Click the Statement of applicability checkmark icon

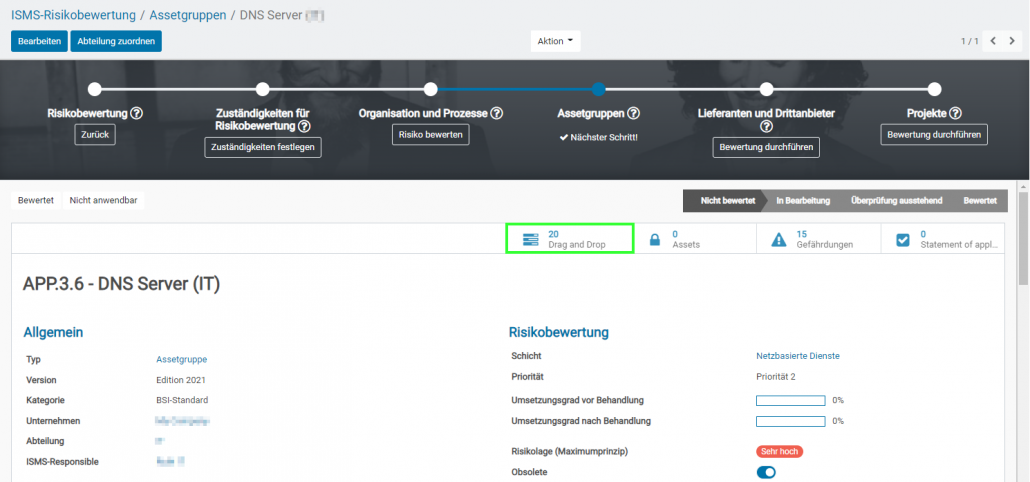point(903,240)
